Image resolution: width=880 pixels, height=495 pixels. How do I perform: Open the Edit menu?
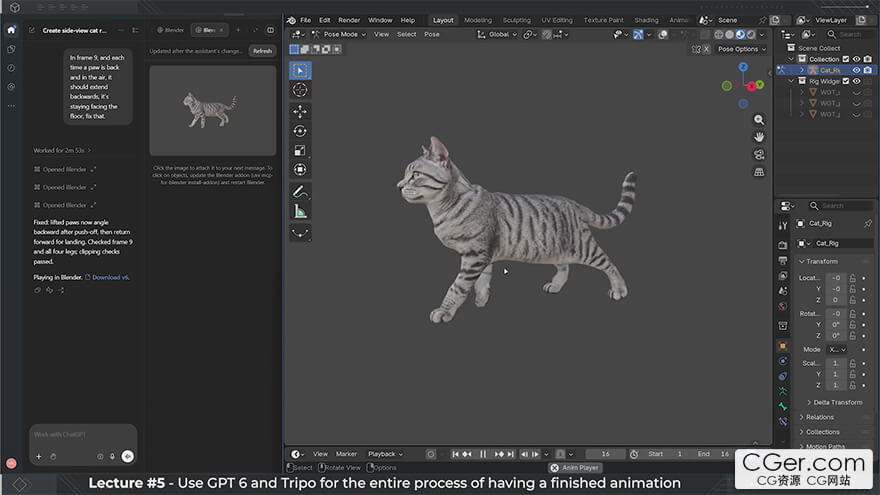pyautogui.click(x=325, y=20)
